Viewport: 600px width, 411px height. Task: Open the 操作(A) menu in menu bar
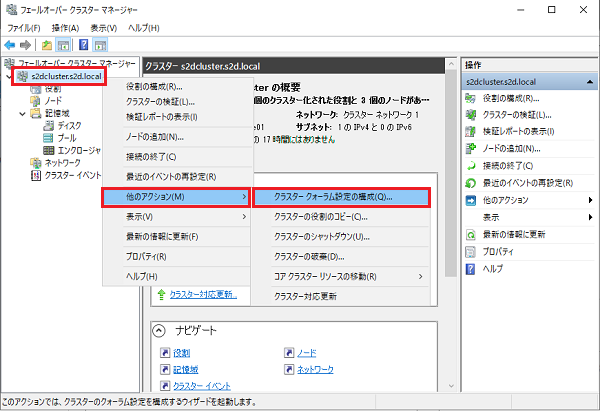(67, 27)
